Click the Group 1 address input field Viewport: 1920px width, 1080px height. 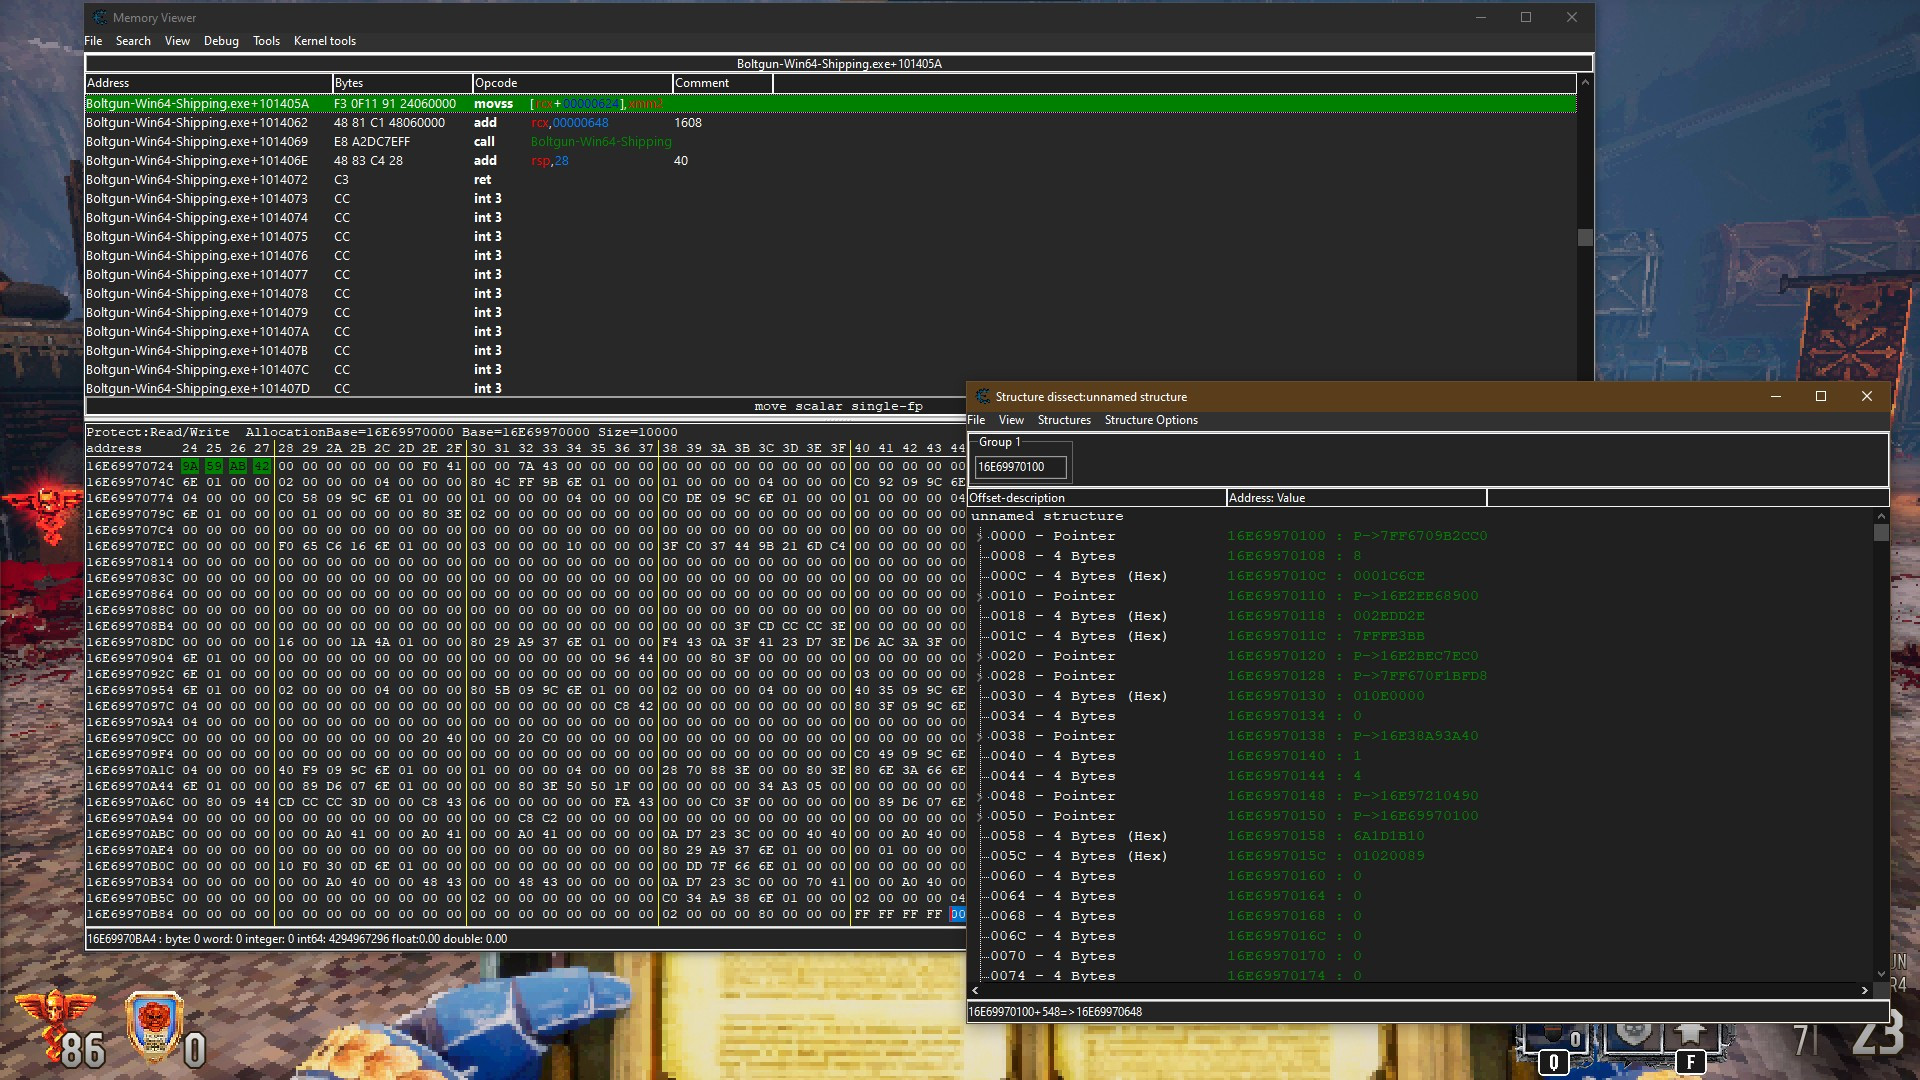(x=1020, y=467)
